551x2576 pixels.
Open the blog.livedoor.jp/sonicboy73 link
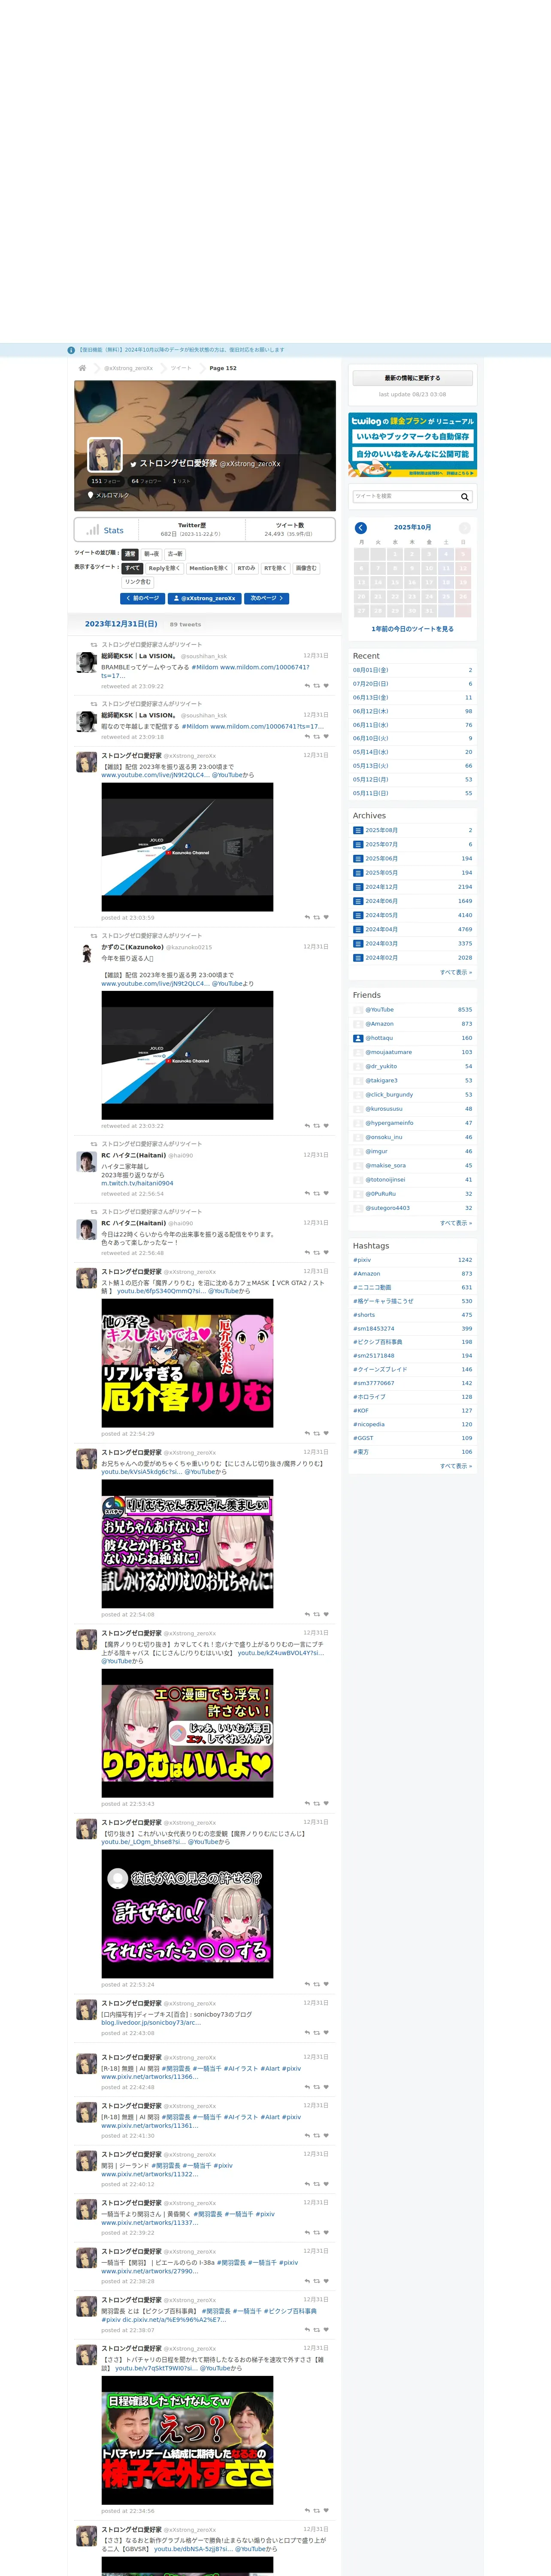pyautogui.click(x=150, y=2022)
